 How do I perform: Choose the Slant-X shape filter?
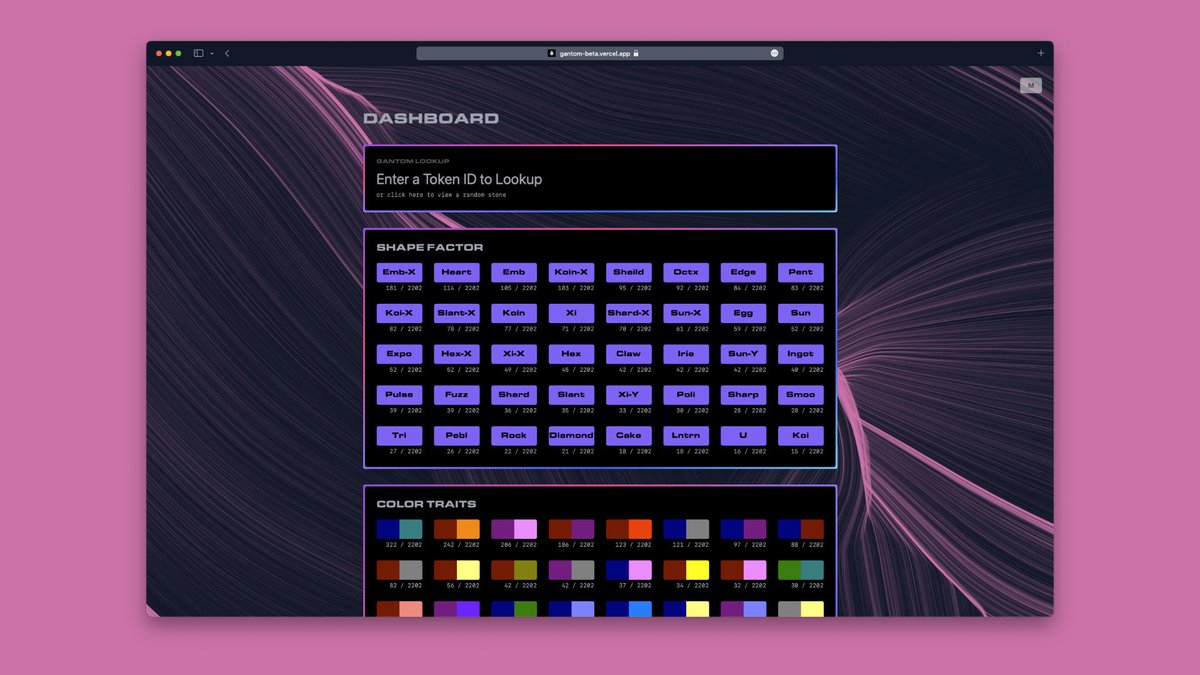(x=456, y=313)
